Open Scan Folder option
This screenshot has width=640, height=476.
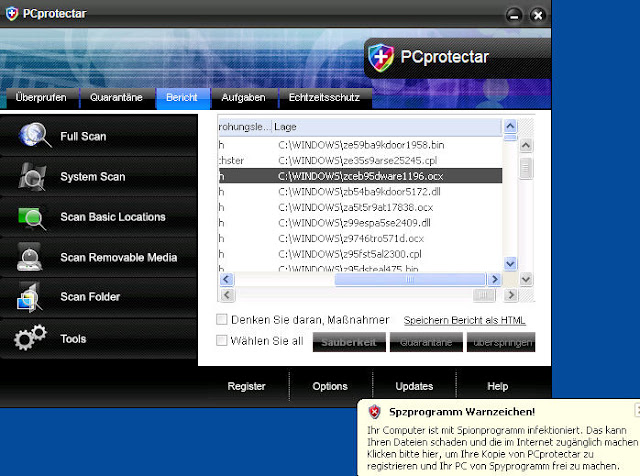point(99,297)
